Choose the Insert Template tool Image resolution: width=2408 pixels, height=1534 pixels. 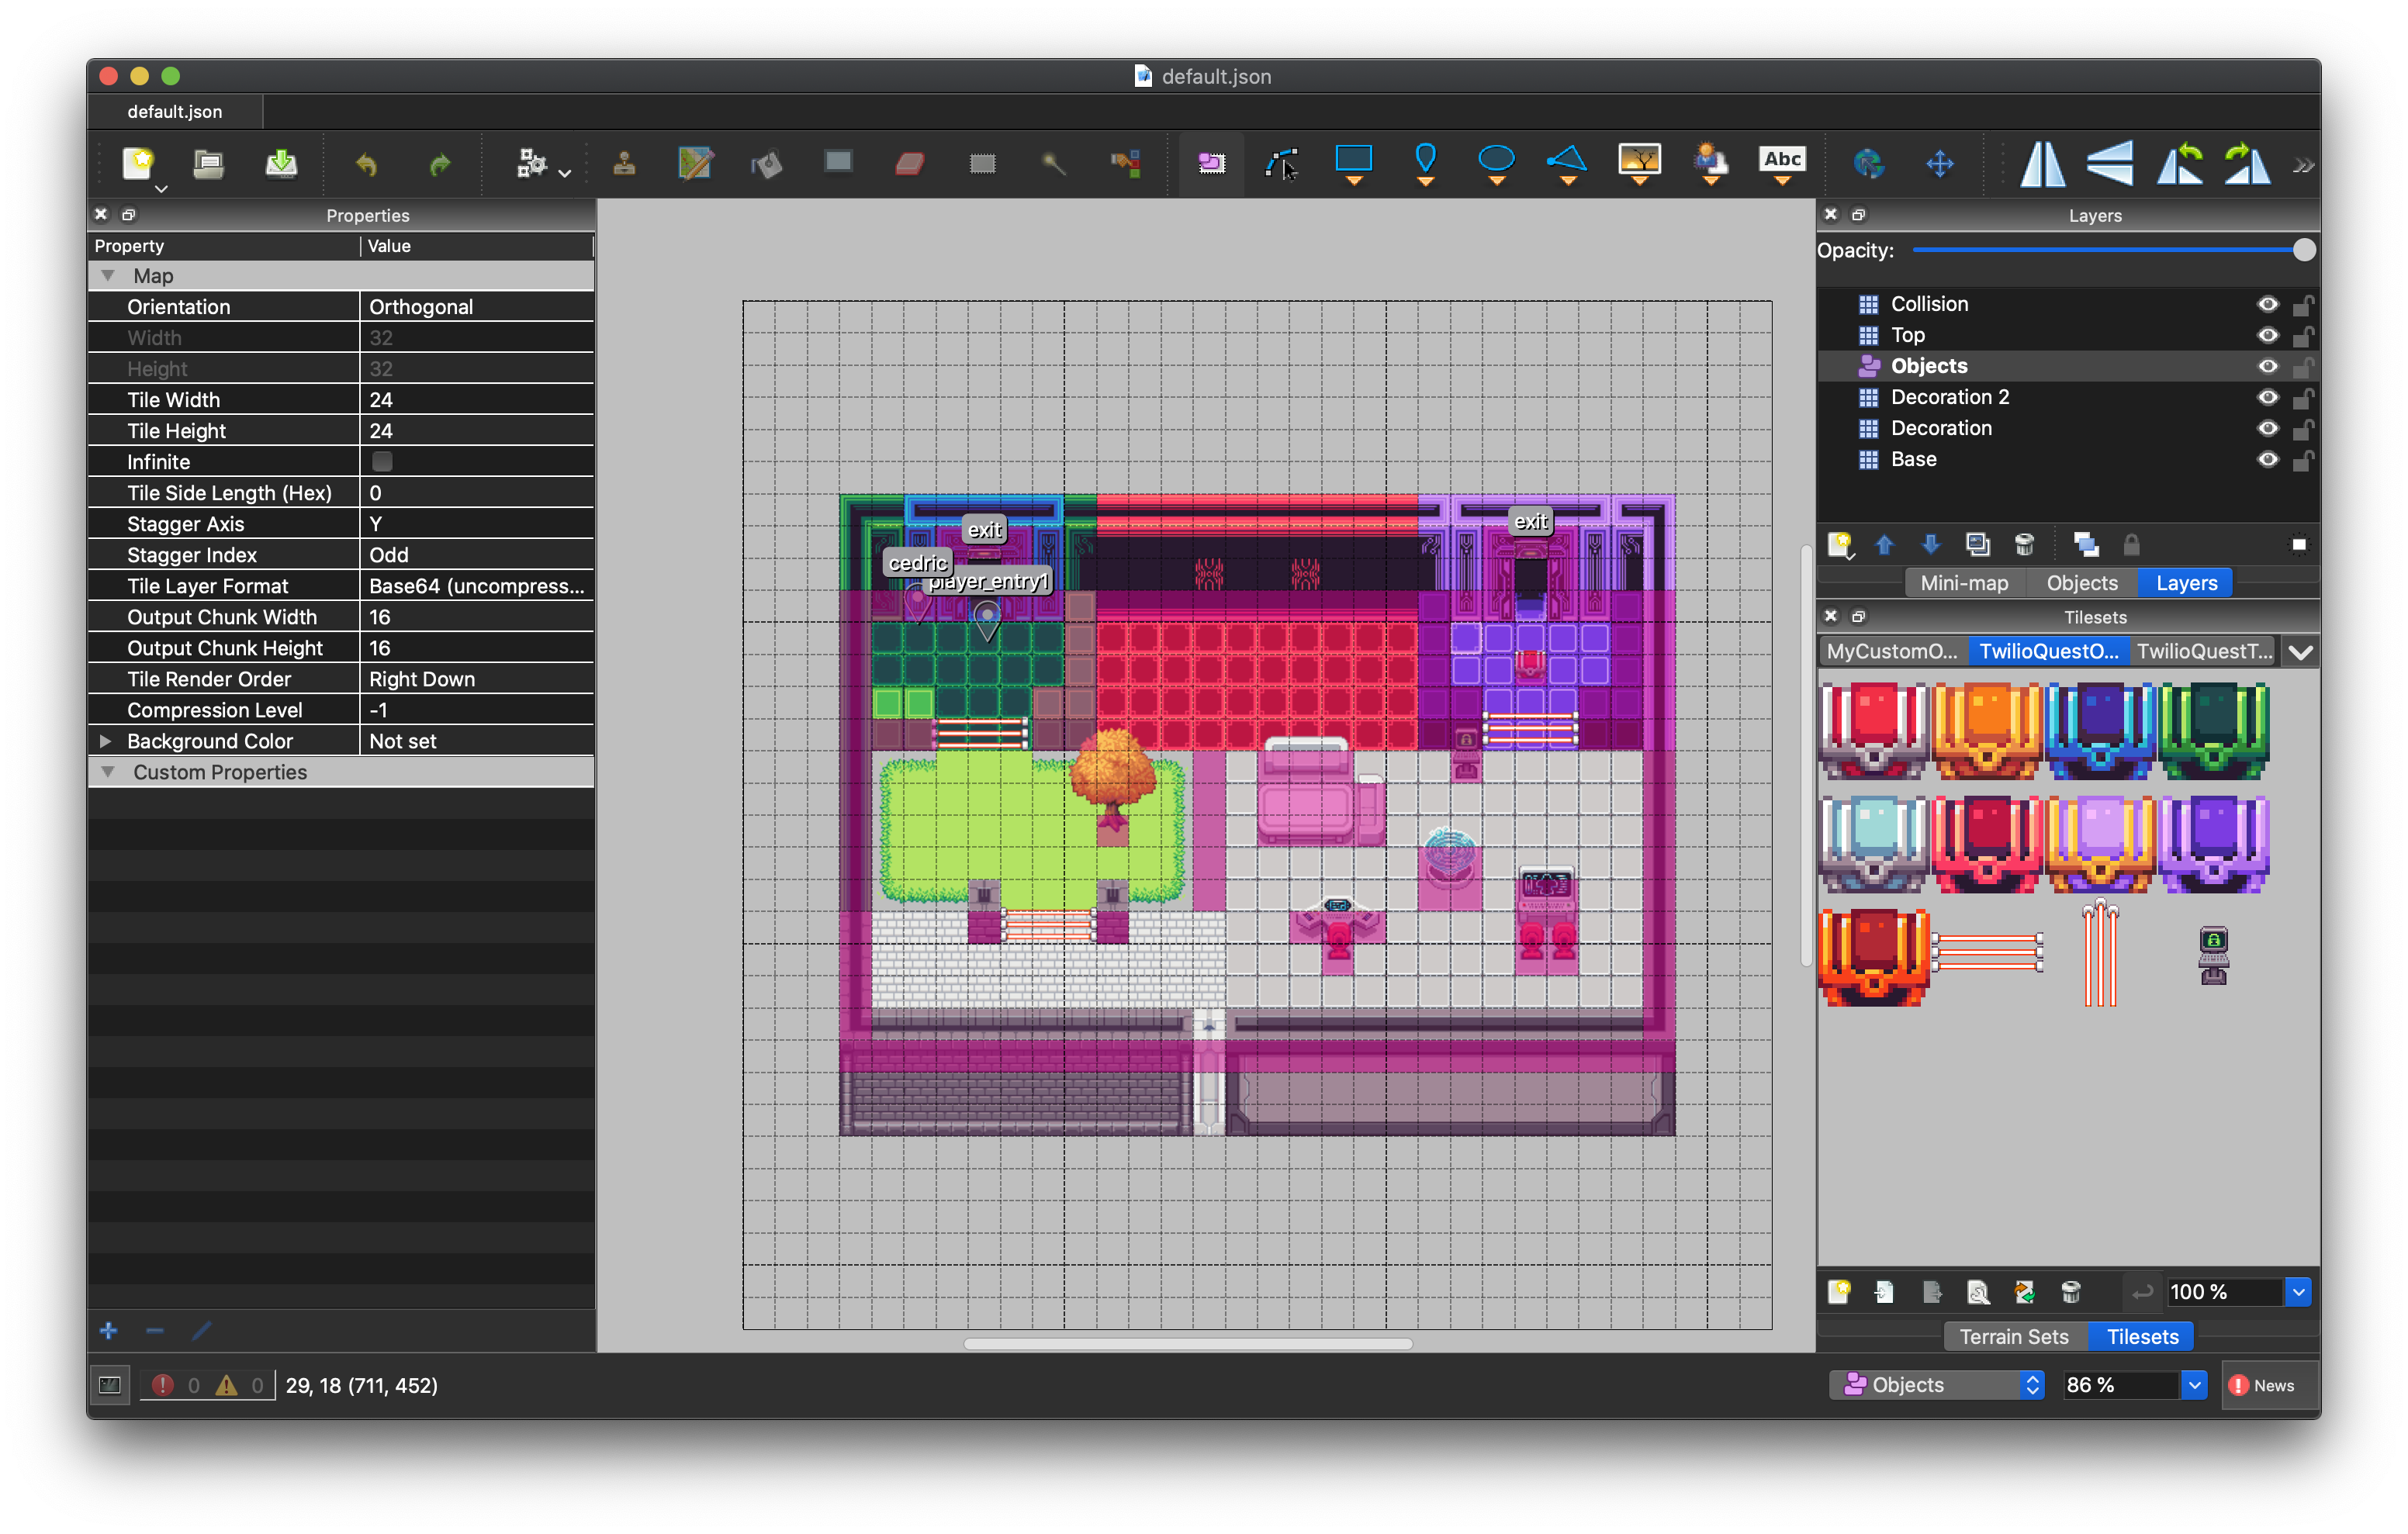(x=1710, y=163)
